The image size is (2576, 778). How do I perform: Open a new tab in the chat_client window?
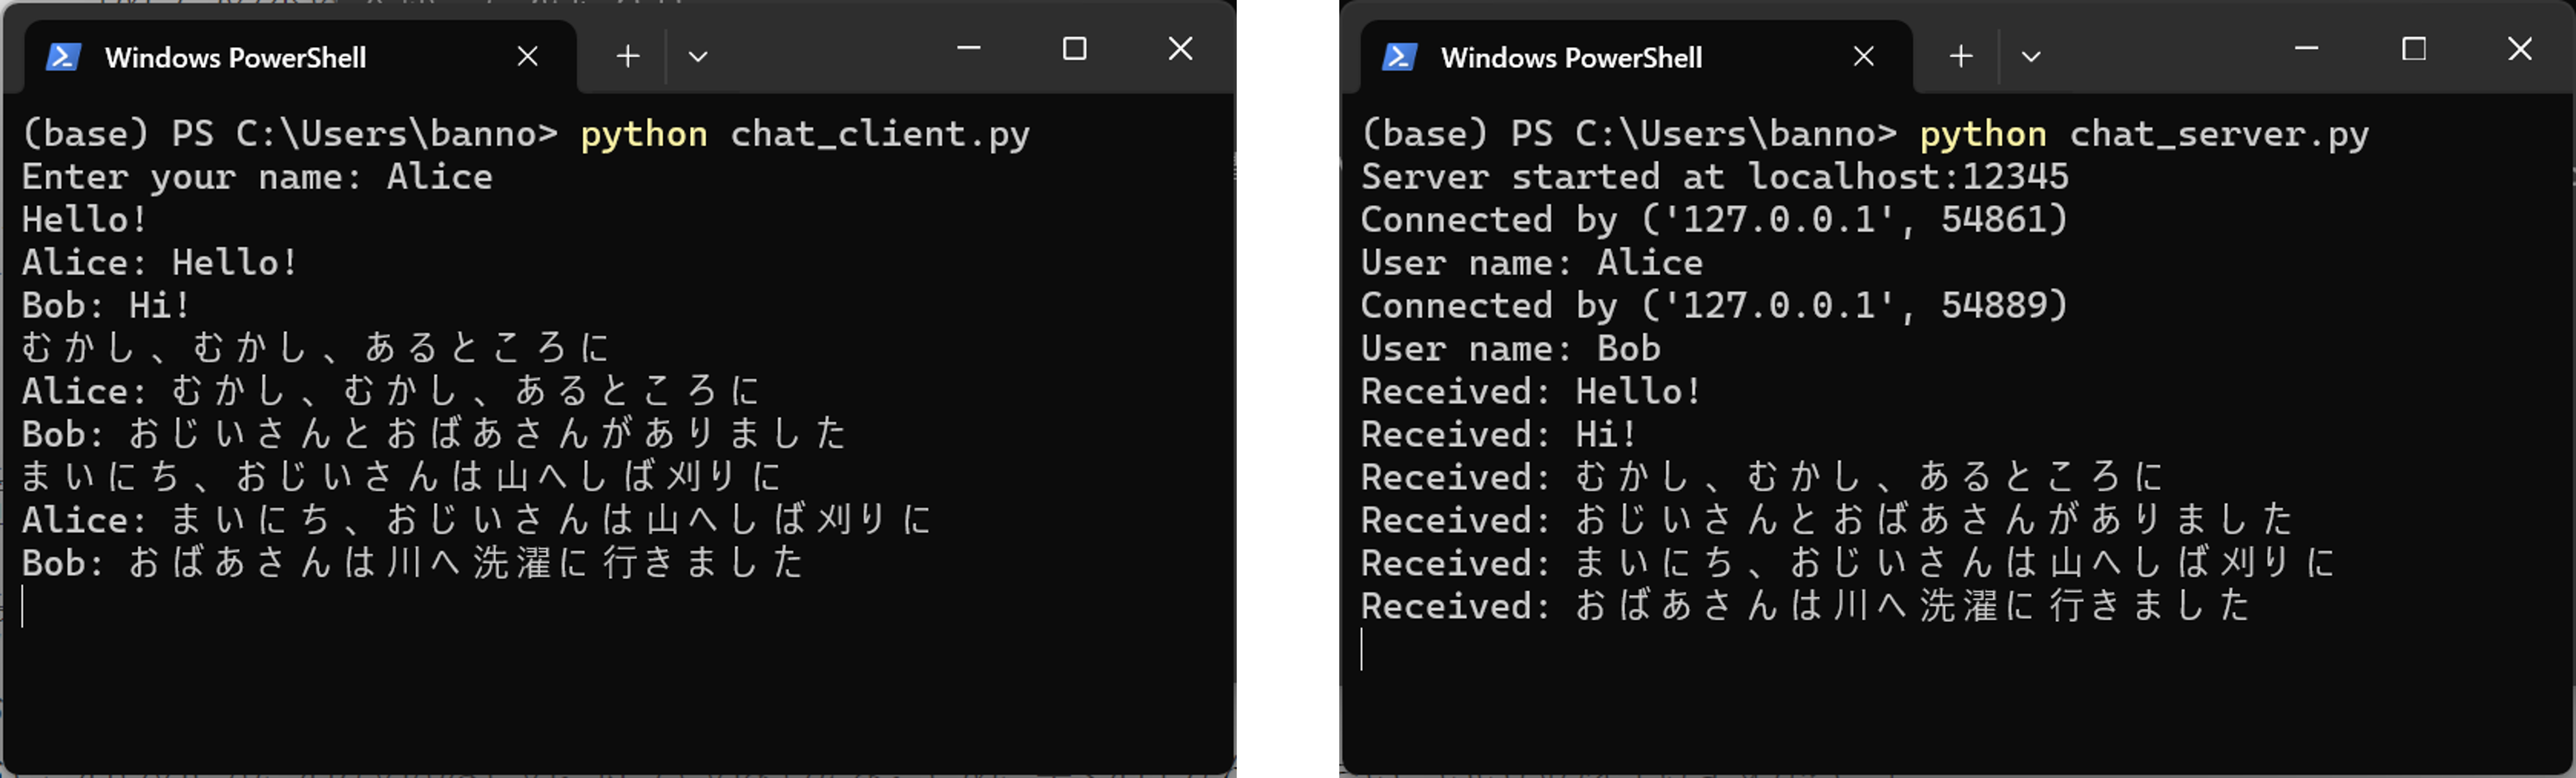(x=628, y=56)
